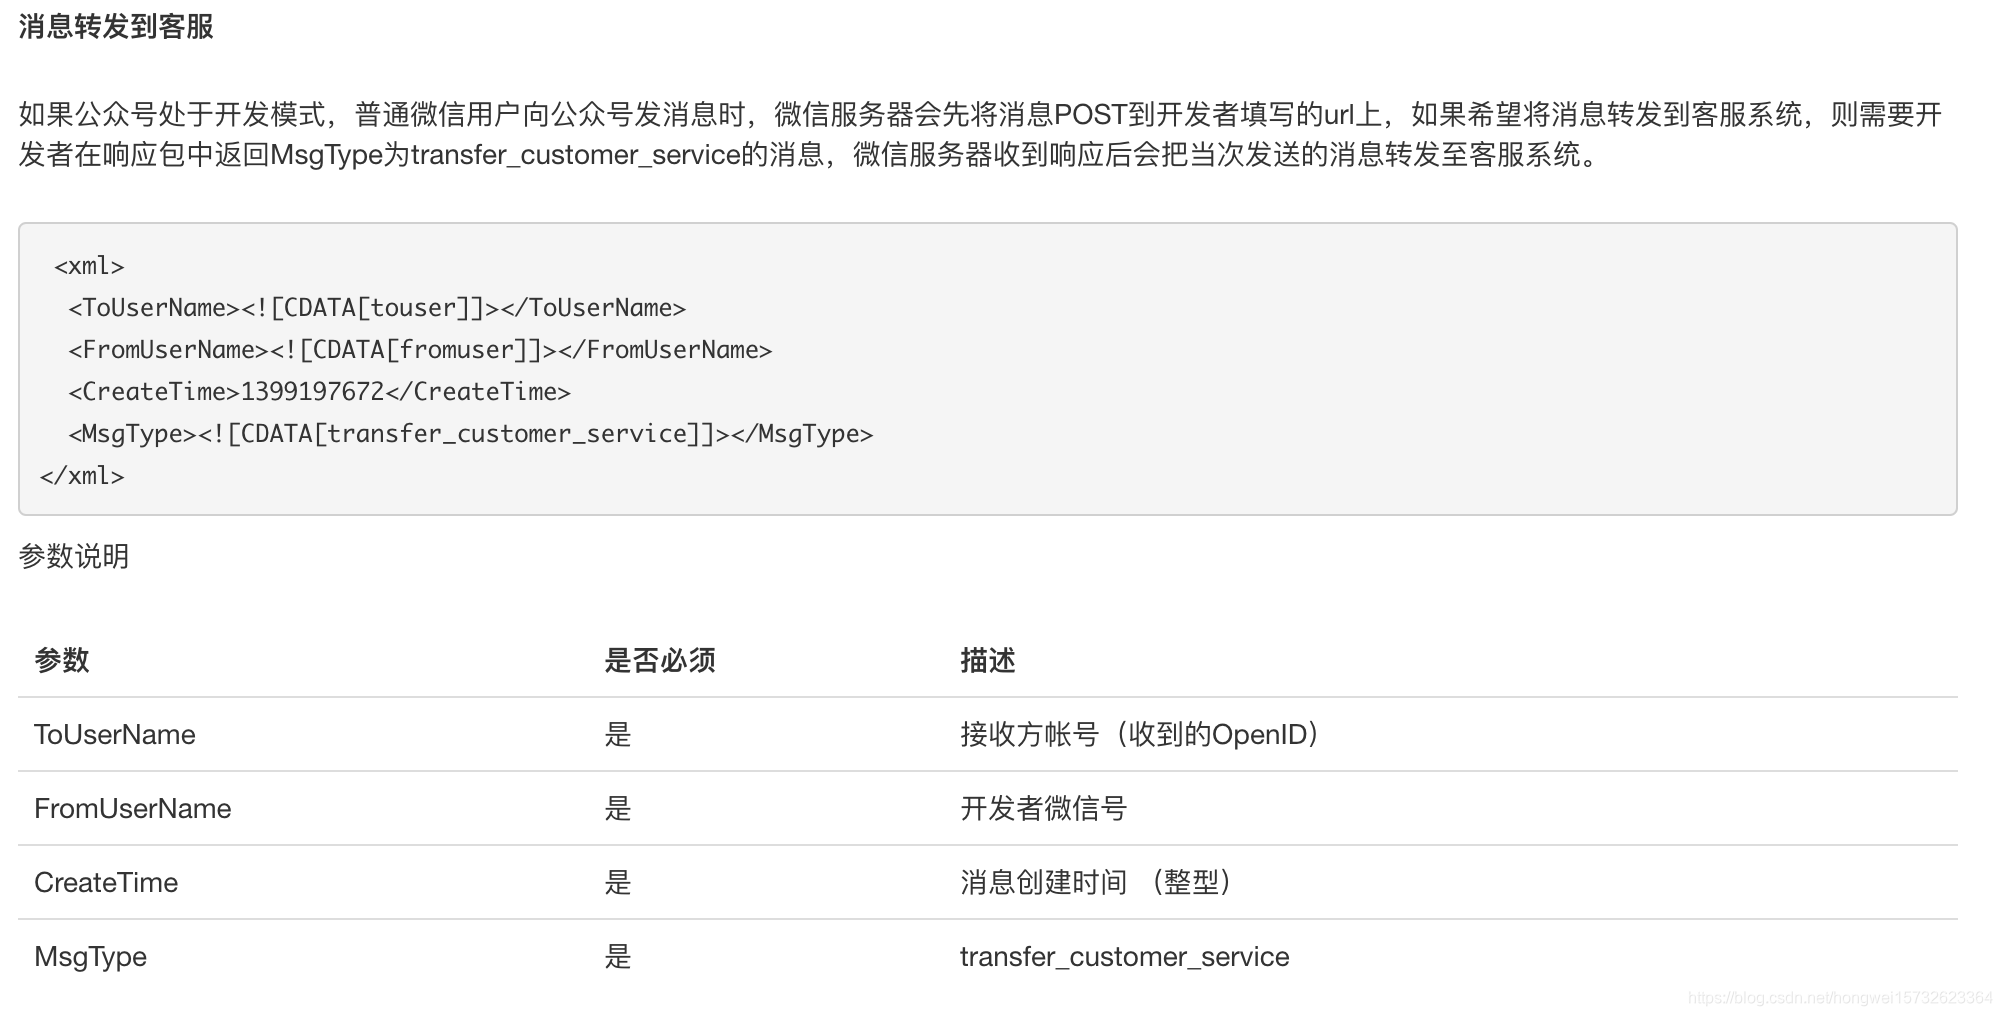2002x1016 pixels.
Task: Click 是 in the FromUserName row
Action: pyautogui.click(x=618, y=809)
